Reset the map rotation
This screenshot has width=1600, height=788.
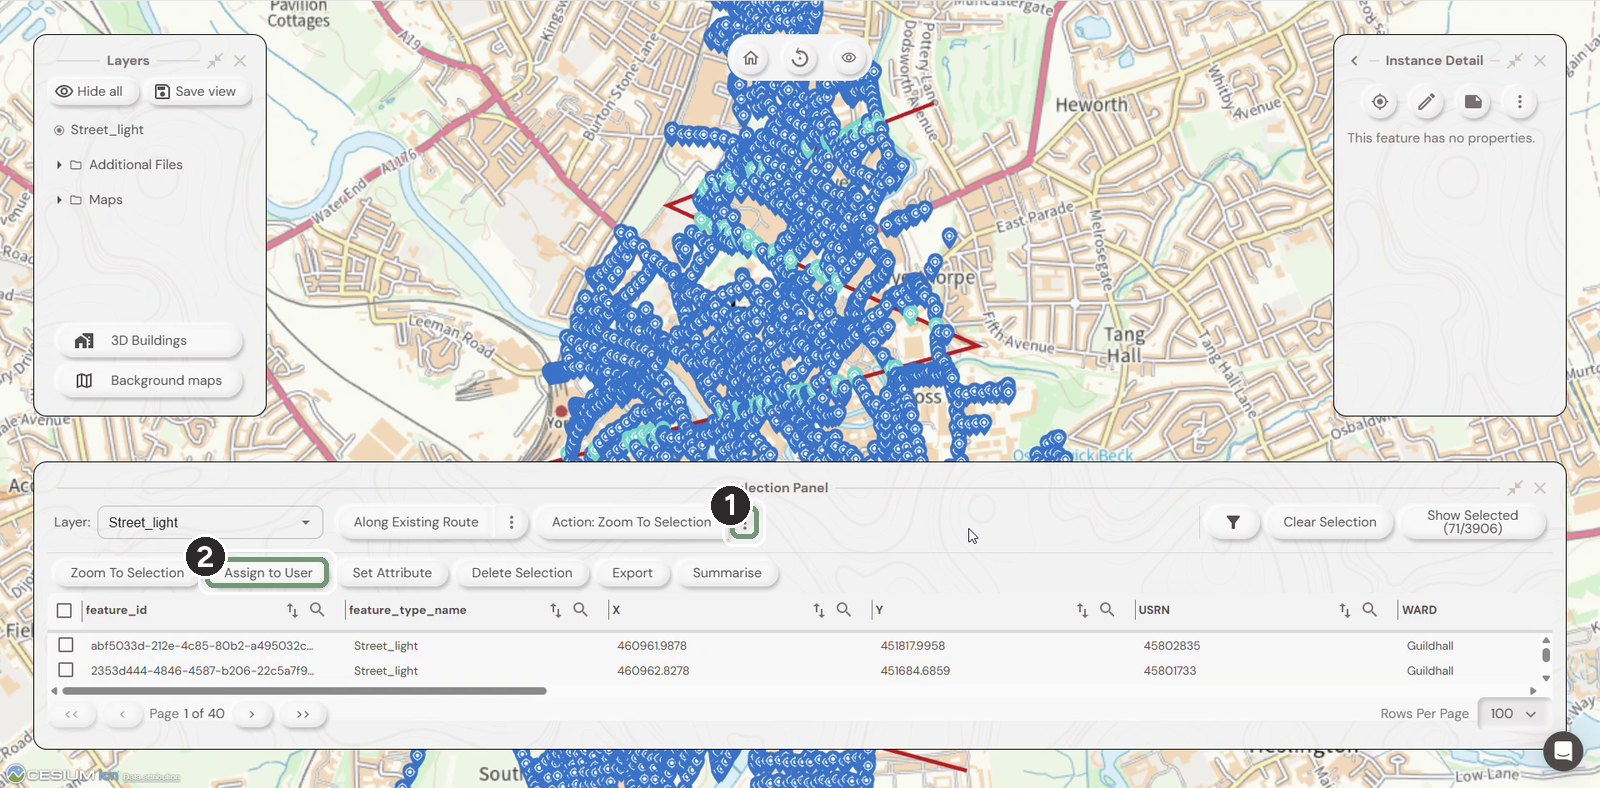tap(800, 58)
